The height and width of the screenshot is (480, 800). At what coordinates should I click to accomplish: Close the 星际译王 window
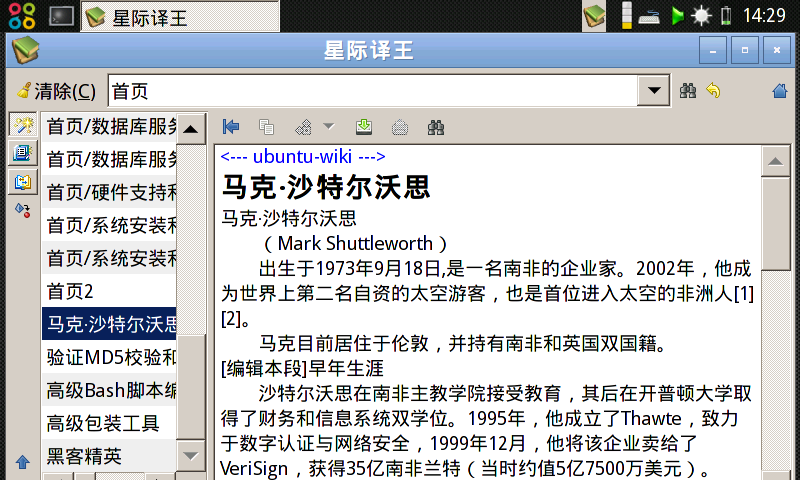click(x=777, y=50)
